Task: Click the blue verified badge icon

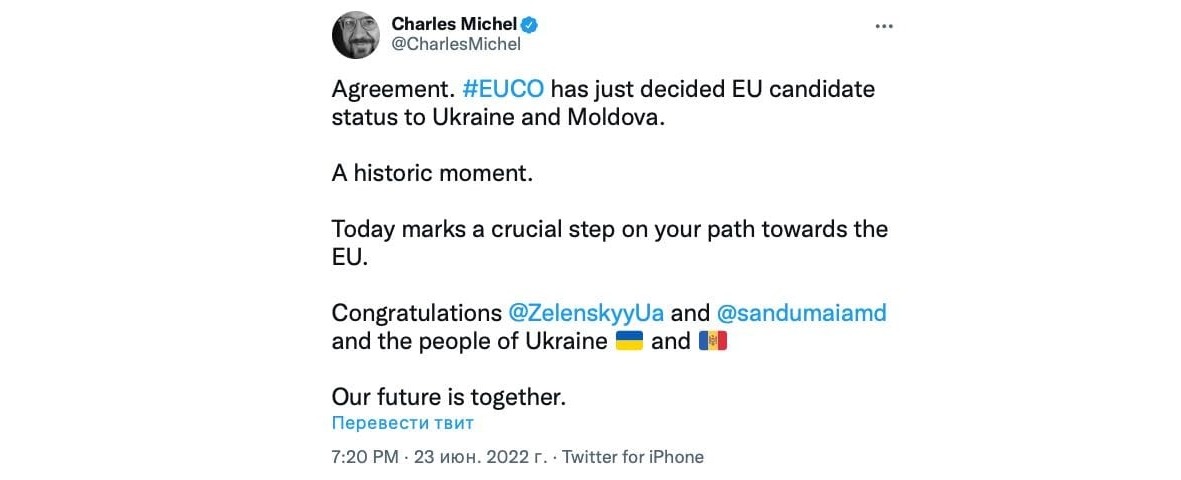Action: pyautogui.click(x=535, y=24)
